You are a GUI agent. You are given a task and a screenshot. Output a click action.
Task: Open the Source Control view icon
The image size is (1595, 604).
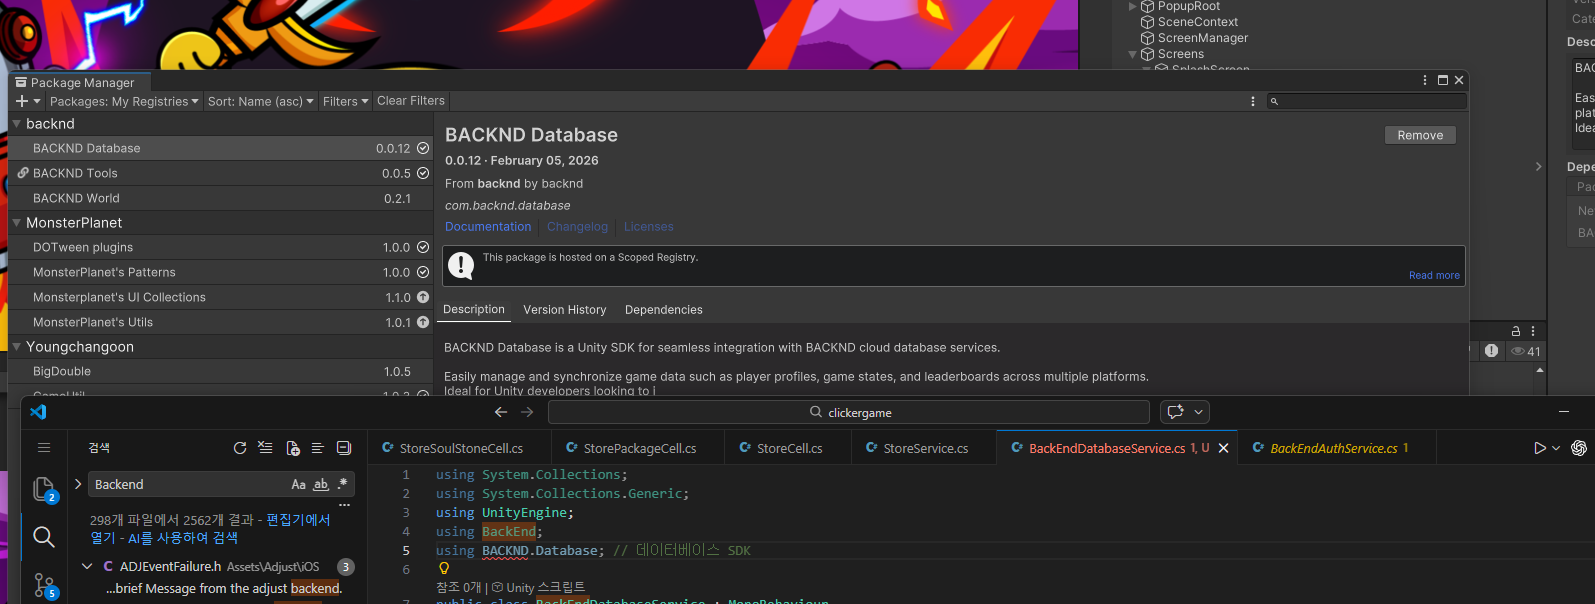pos(44,585)
